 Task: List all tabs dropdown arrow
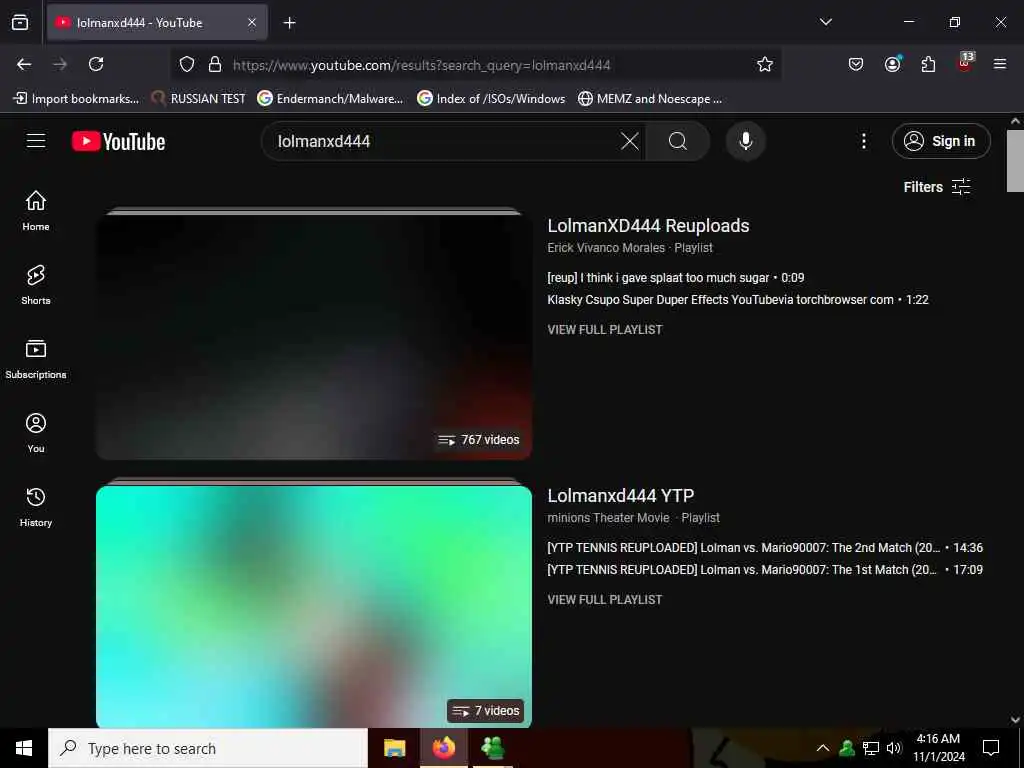click(825, 22)
